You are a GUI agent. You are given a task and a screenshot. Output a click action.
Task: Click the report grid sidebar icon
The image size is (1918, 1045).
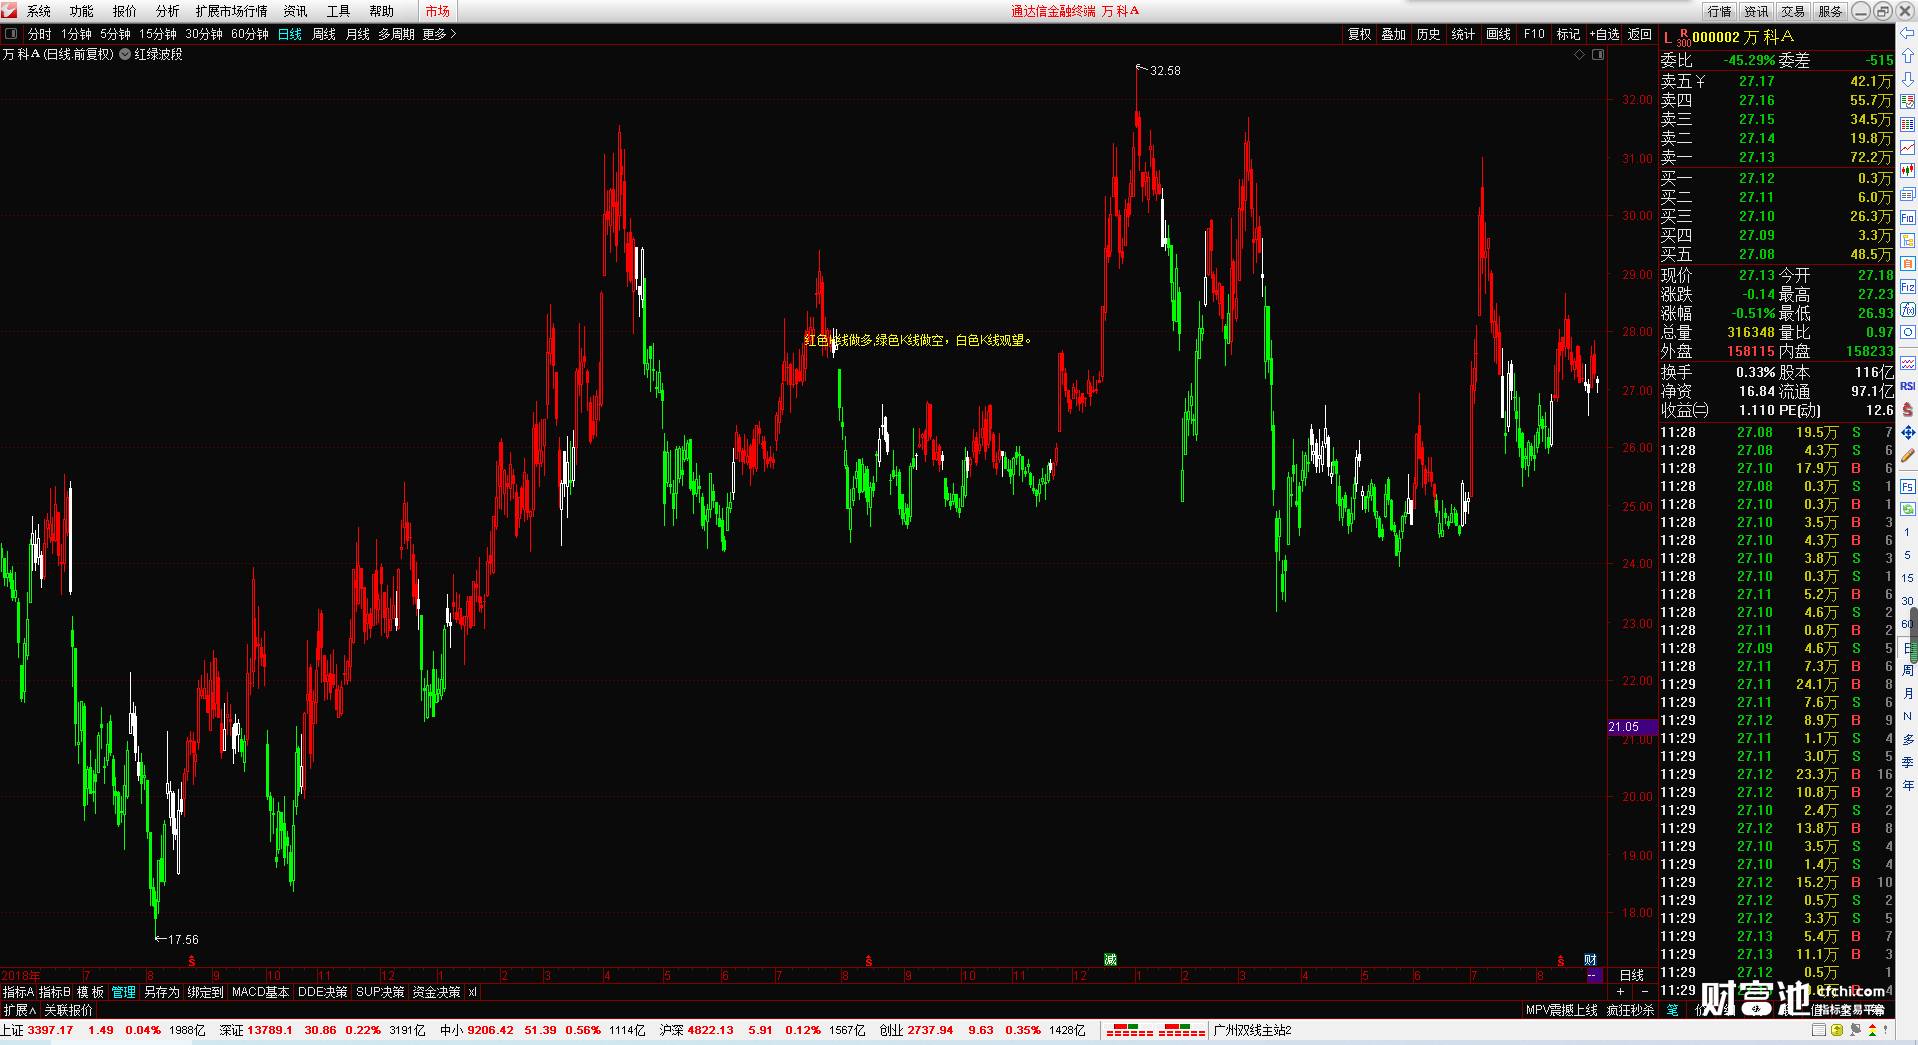[x=1908, y=124]
